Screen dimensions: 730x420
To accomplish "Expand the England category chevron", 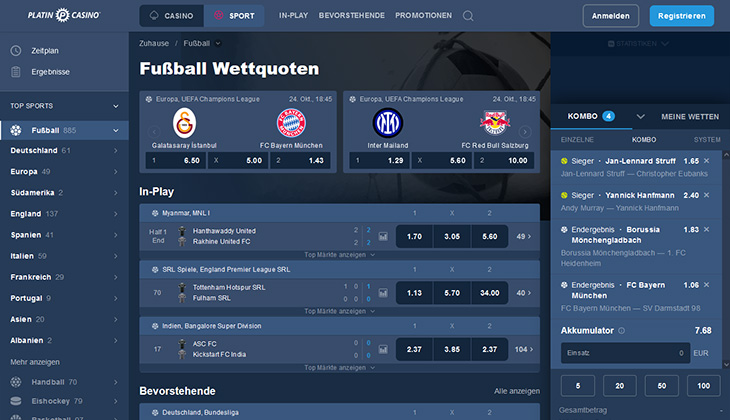I will click(115, 214).
